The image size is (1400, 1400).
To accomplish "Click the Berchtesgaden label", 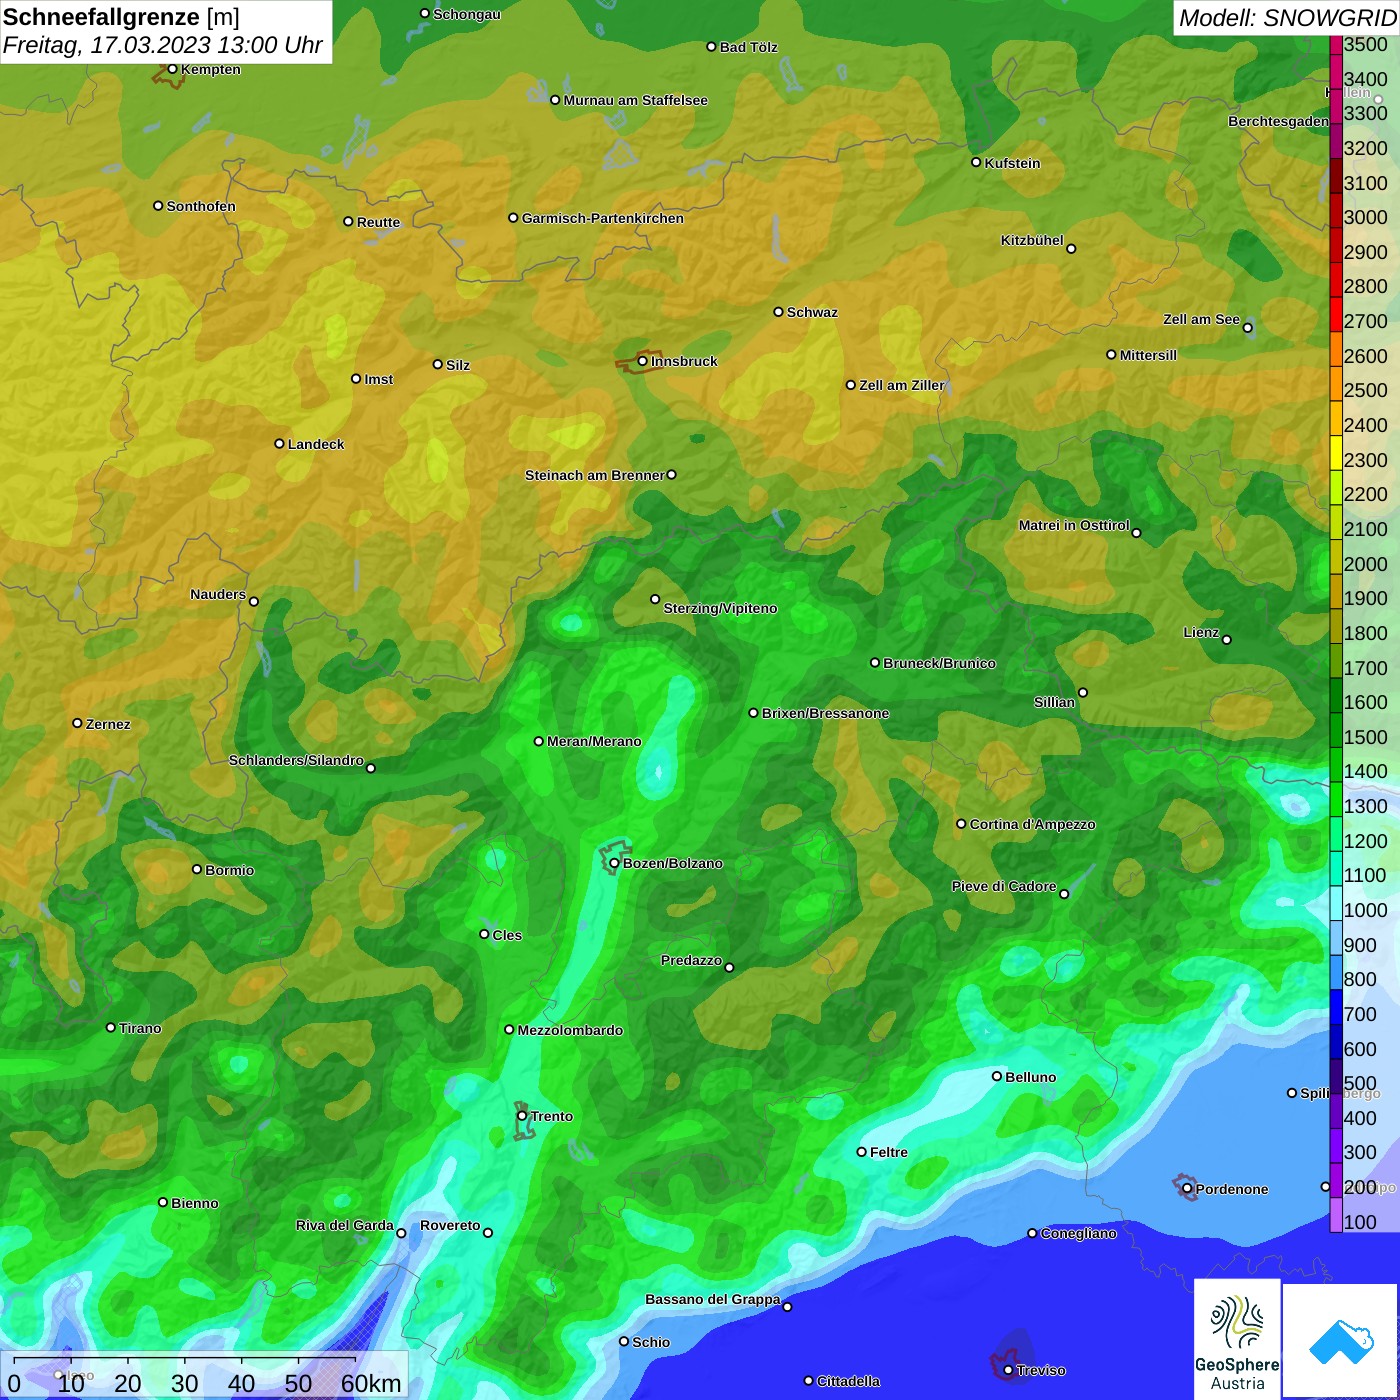I will point(1278,121).
